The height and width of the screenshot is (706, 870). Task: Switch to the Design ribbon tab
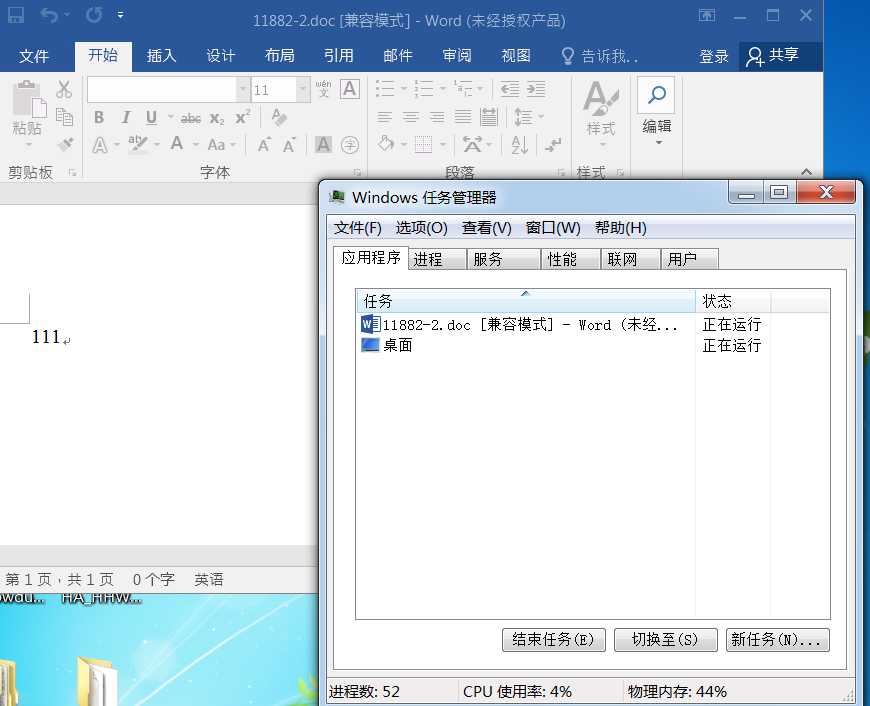click(x=220, y=56)
